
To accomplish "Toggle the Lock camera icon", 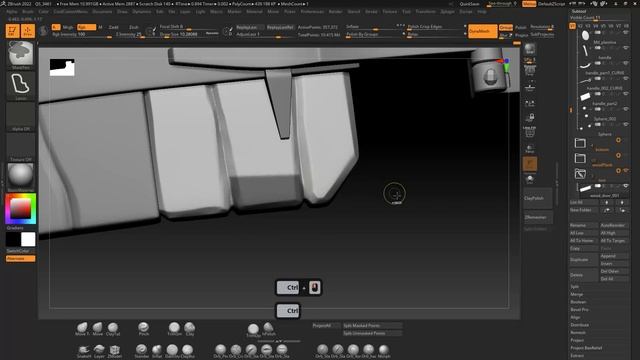I will point(530,118).
